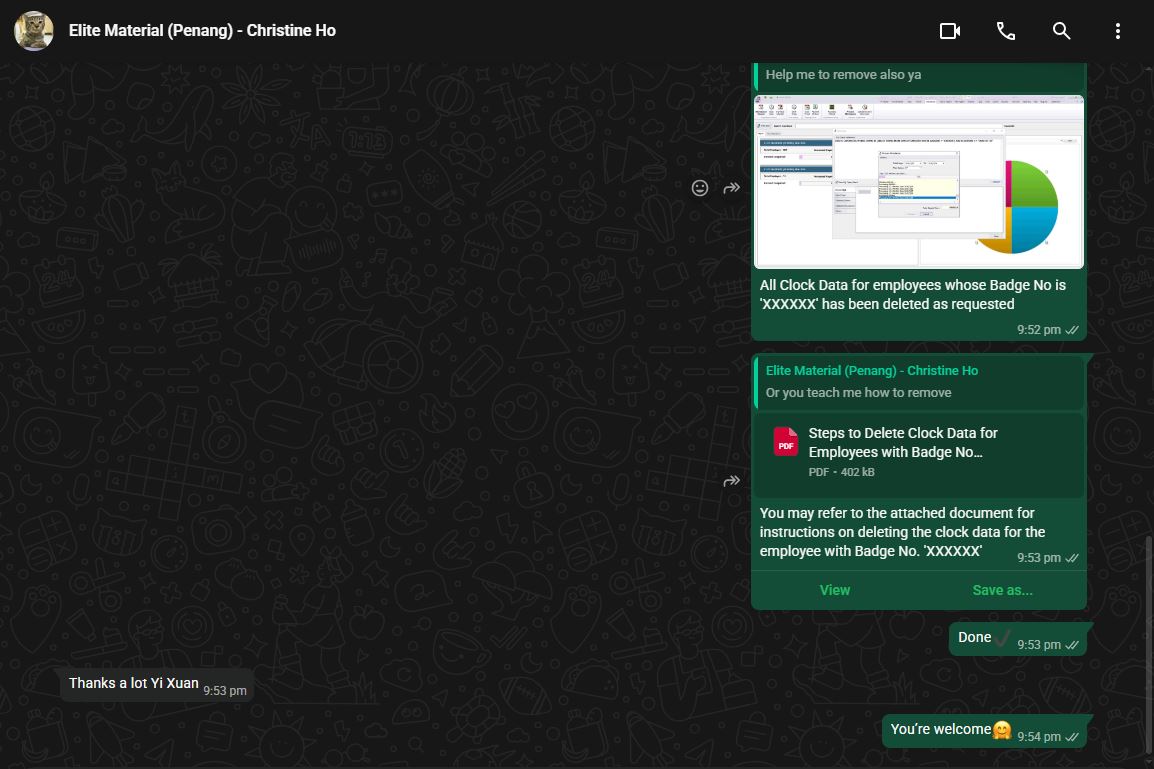The width and height of the screenshot is (1154, 769).
Task: Open search in this chat
Action: pyautogui.click(x=1061, y=31)
